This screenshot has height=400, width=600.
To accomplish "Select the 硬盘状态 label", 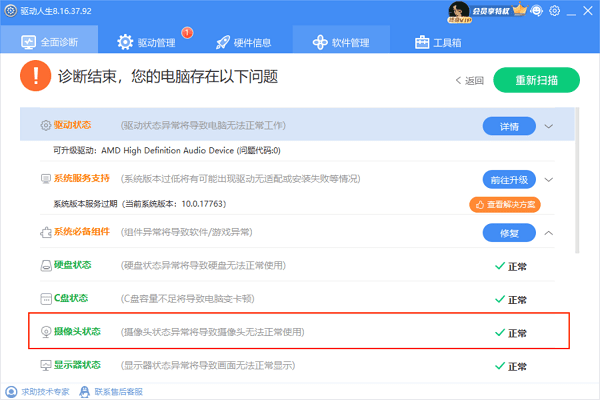I will [x=73, y=265].
